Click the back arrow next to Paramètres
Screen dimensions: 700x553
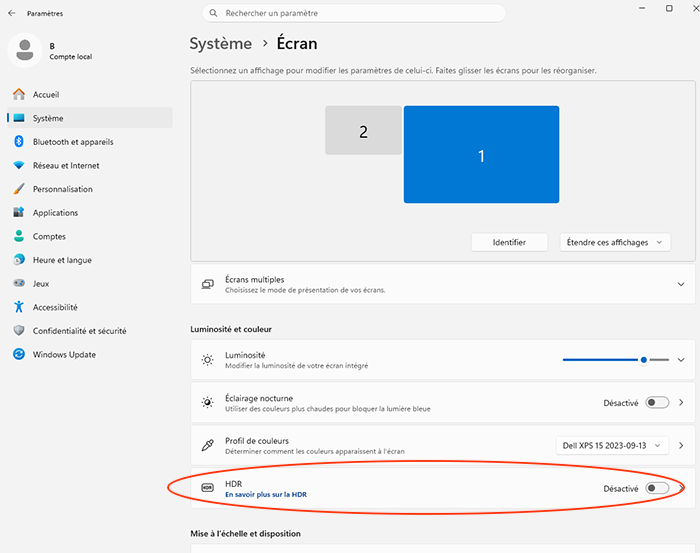pos(12,13)
